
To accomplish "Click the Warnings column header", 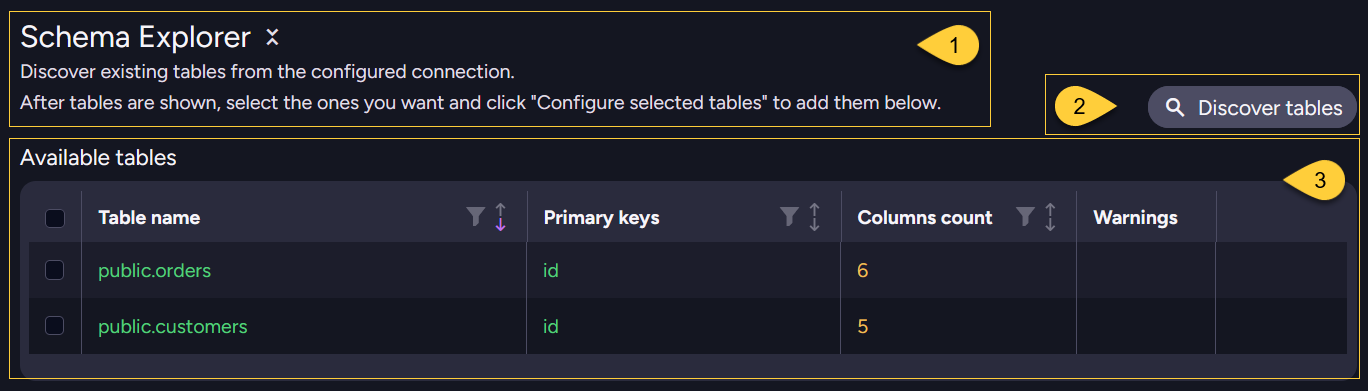I will coord(1135,217).
